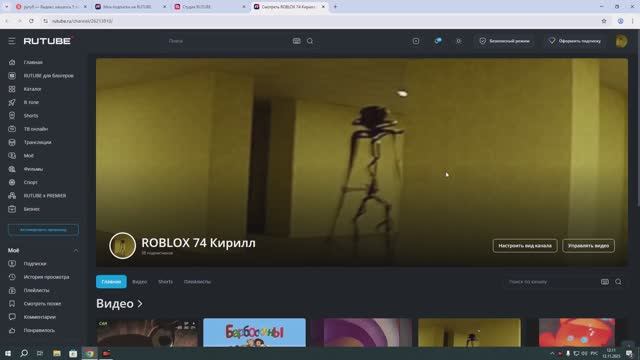640x360 pixels.
Task: Click the upload video icon in header
Action: click(x=416, y=41)
